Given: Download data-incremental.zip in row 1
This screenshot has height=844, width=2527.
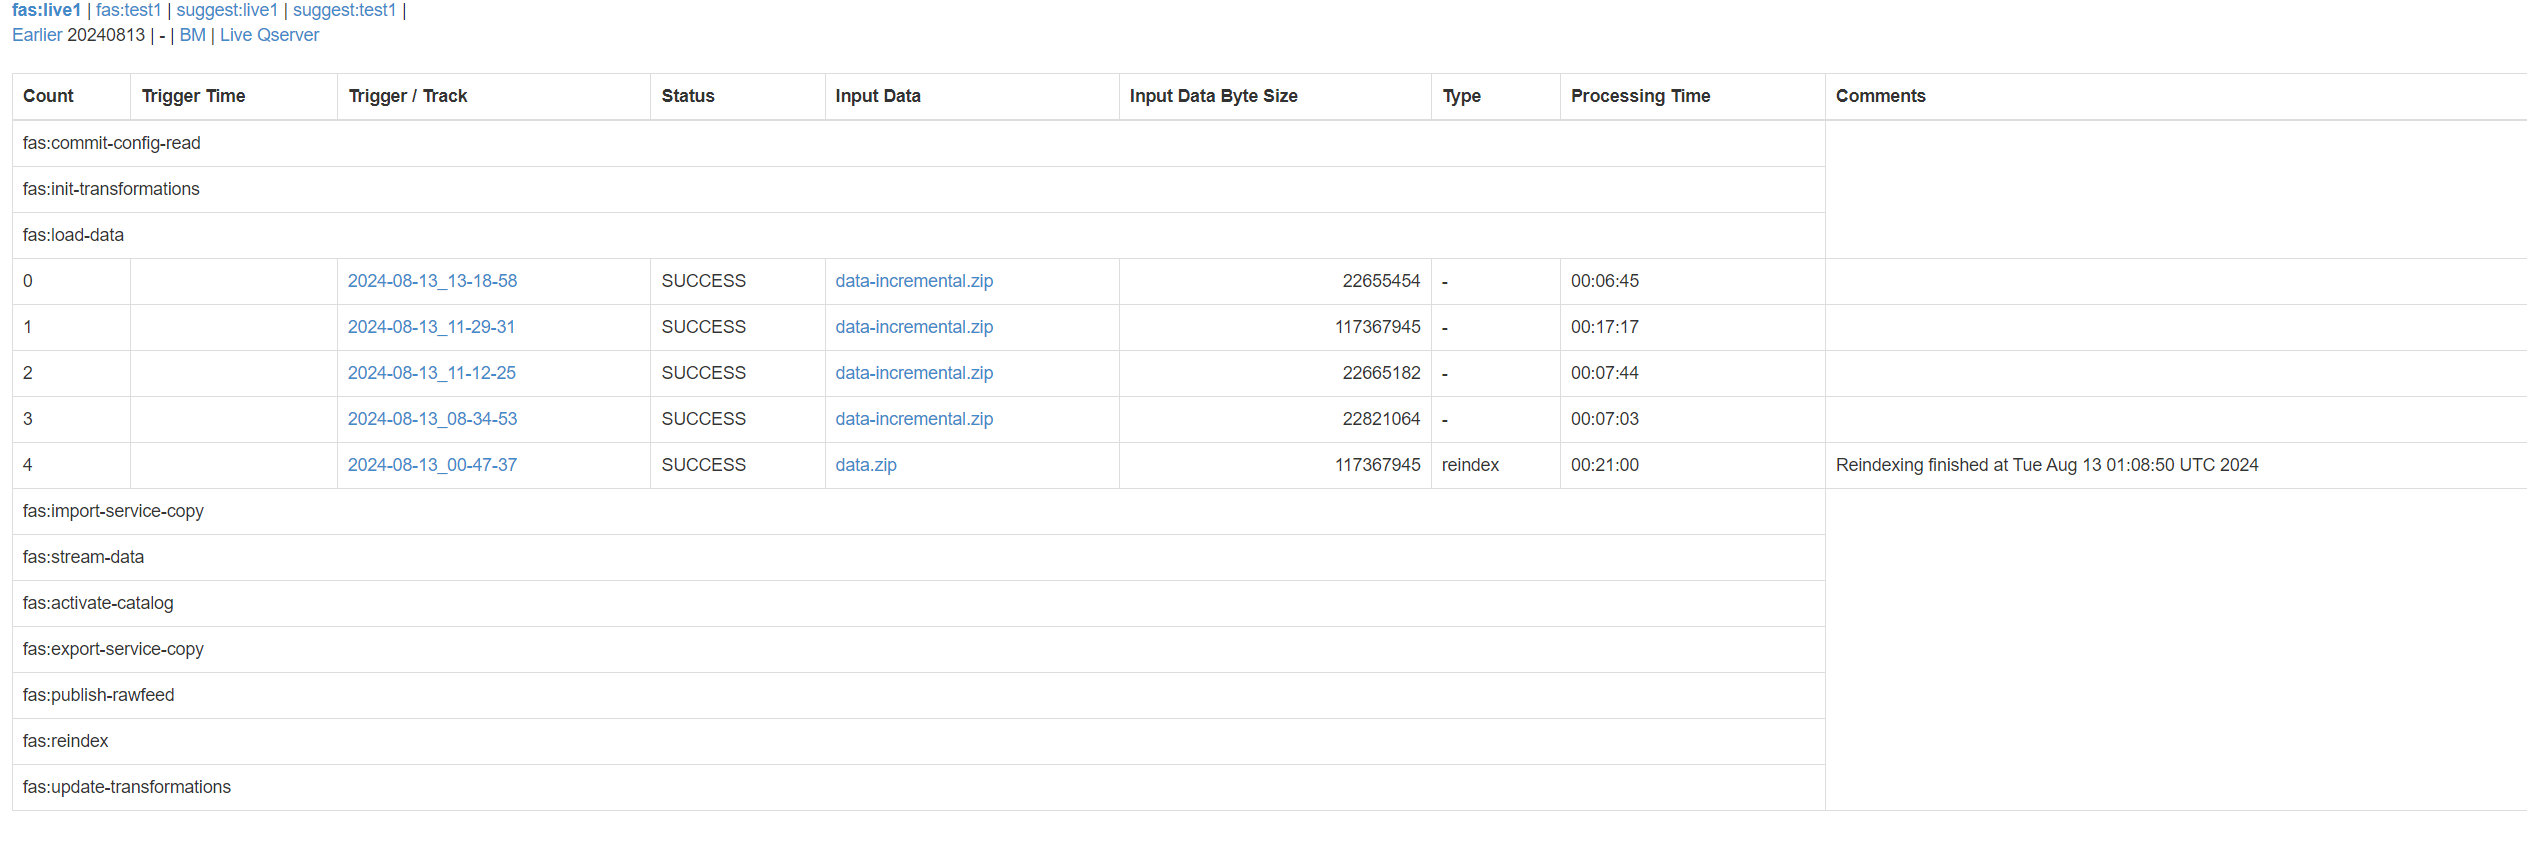Looking at the screenshot, I should (x=914, y=327).
